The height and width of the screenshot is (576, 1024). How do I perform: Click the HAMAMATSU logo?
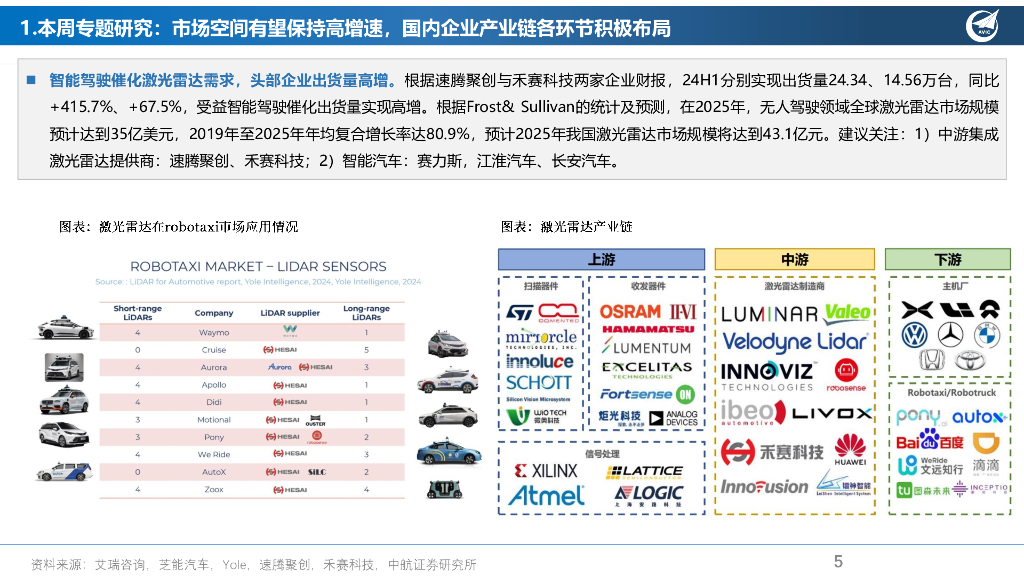(648, 329)
